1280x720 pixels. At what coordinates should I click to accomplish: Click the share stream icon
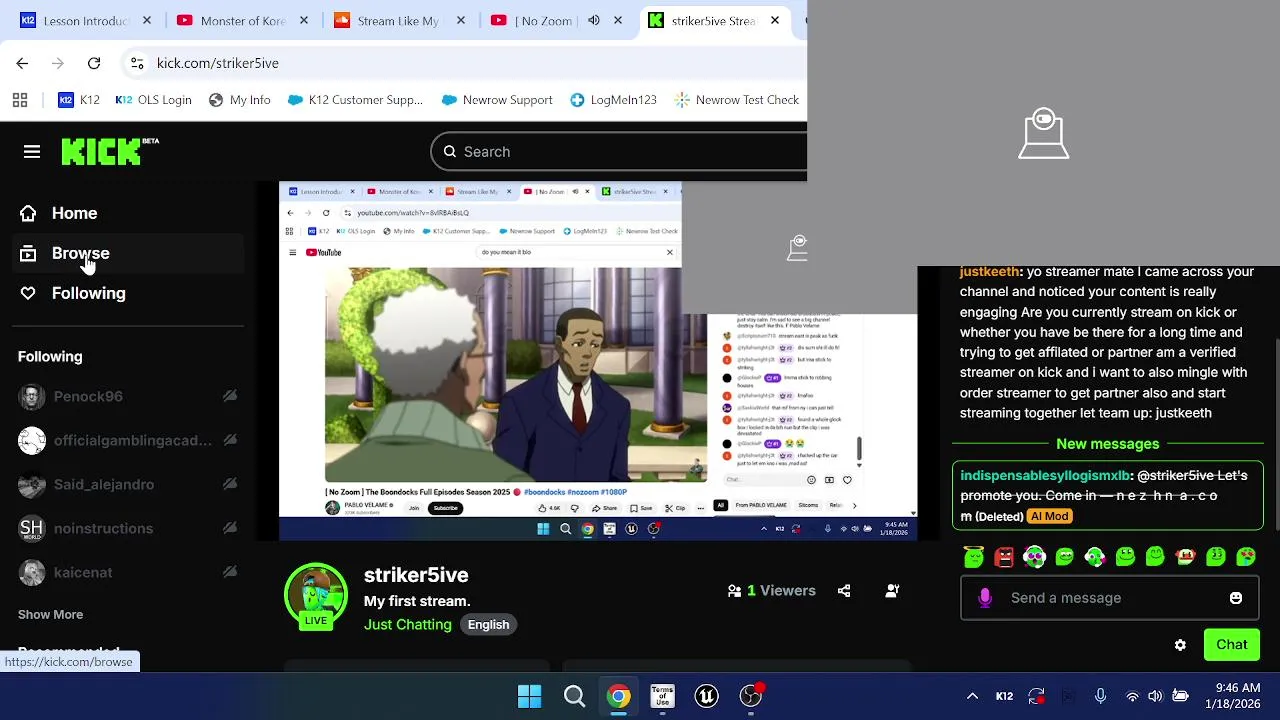(844, 590)
